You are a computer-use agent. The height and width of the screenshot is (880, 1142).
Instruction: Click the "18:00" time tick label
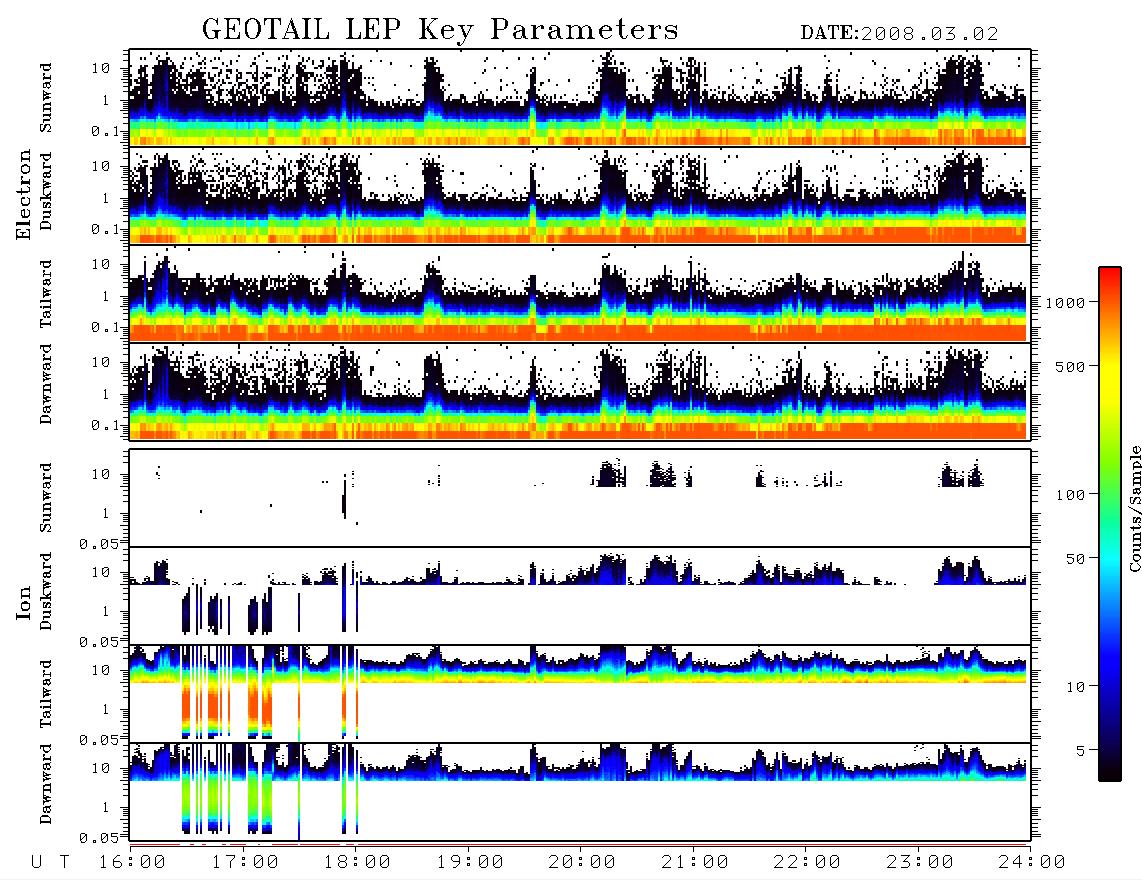(357, 863)
